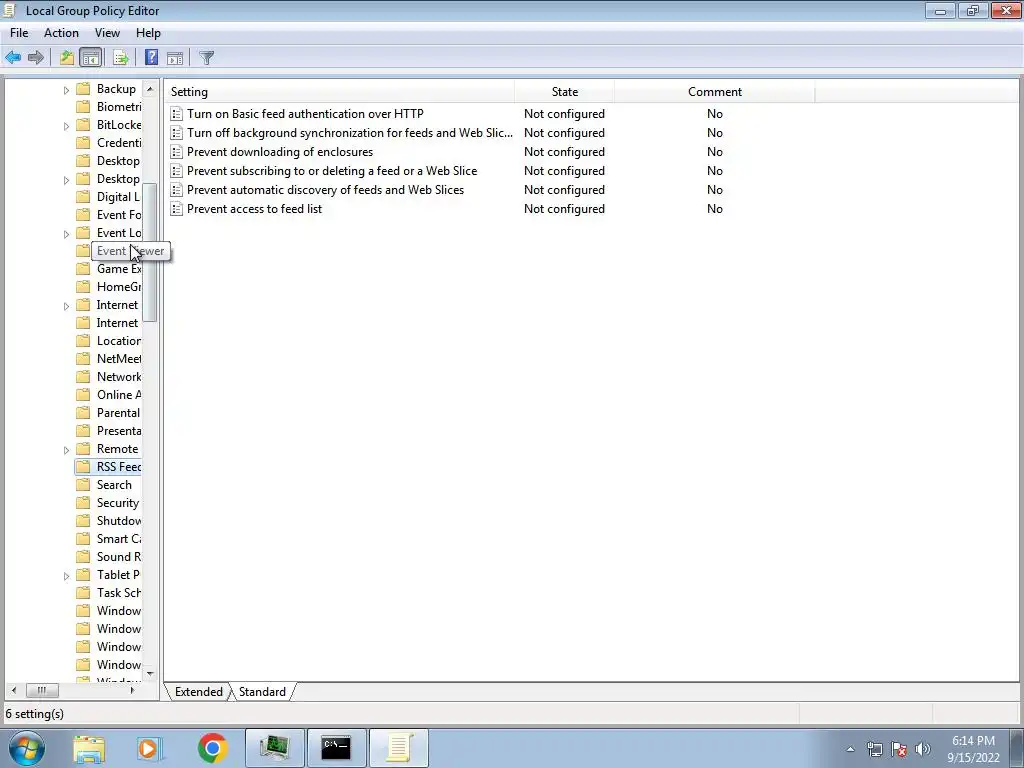Click horizontal scrollbar right arrow in tree
Viewport: 1024px width, 768px height.
coord(132,690)
